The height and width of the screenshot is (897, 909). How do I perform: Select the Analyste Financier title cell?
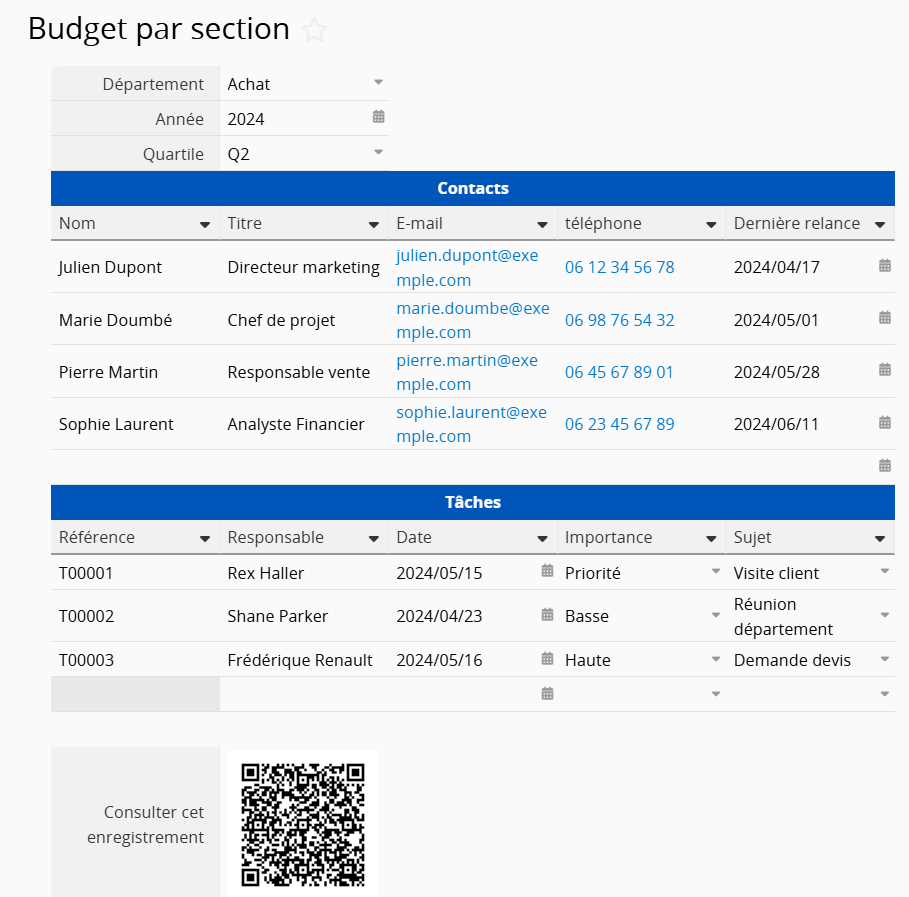(304, 424)
